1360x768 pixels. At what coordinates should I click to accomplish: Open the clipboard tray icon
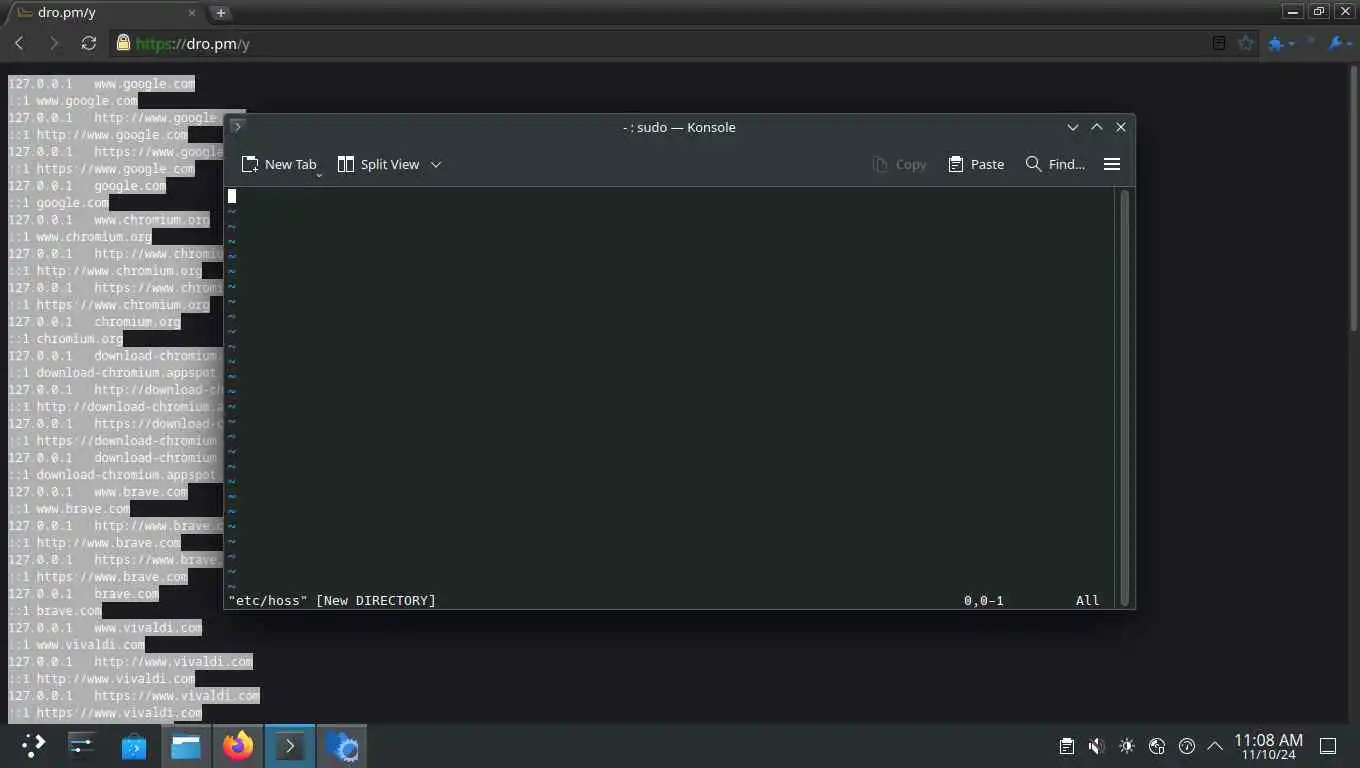click(1067, 746)
